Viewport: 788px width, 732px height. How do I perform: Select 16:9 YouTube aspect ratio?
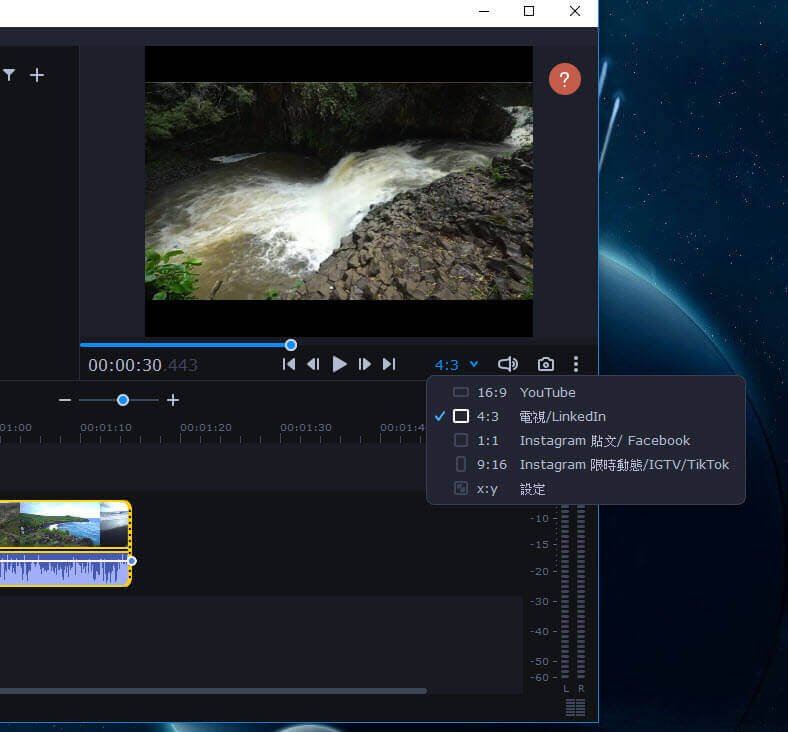(585, 392)
